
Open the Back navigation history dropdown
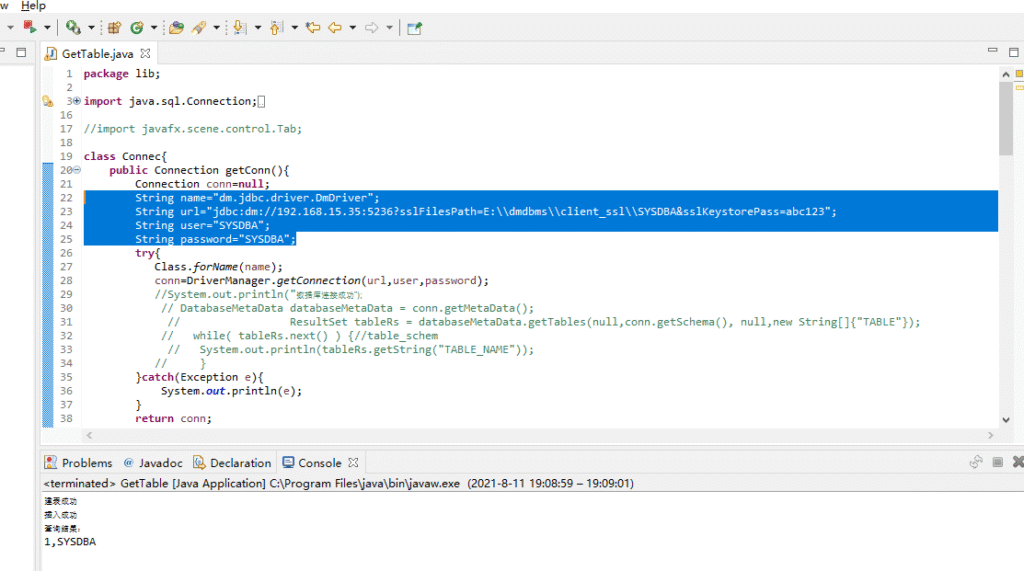coord(351,28)
